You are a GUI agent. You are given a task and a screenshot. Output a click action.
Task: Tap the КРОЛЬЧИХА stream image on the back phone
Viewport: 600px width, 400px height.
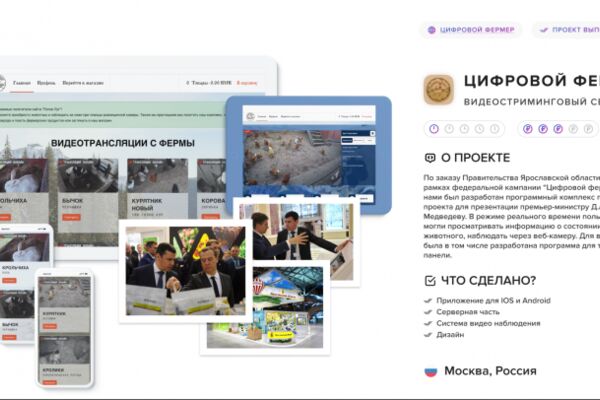point(24,247)
